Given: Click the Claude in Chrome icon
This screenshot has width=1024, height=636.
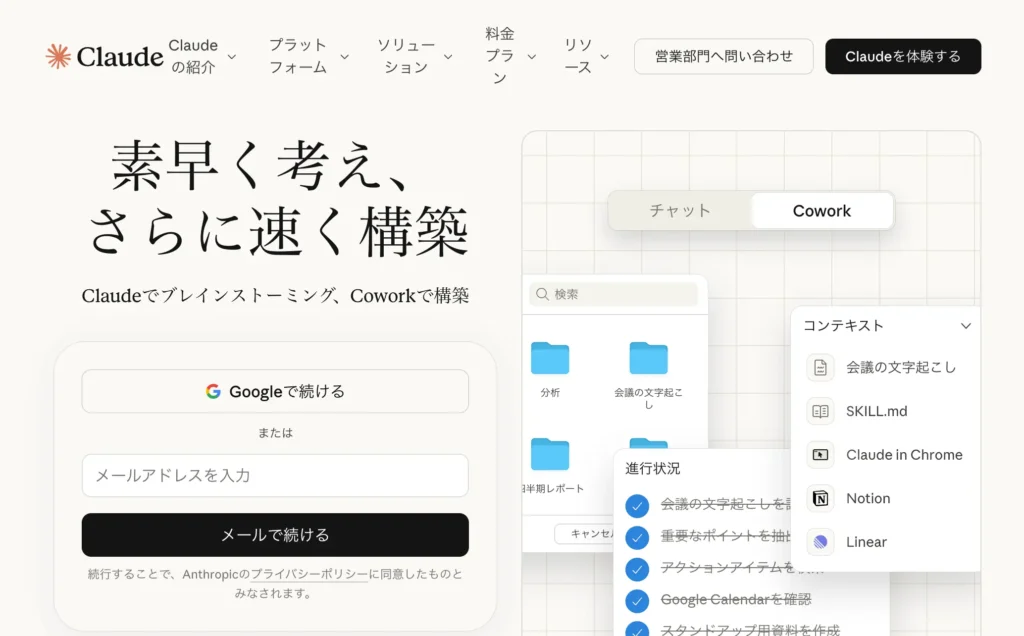Looking at the screenshot, I should point(820,455).
